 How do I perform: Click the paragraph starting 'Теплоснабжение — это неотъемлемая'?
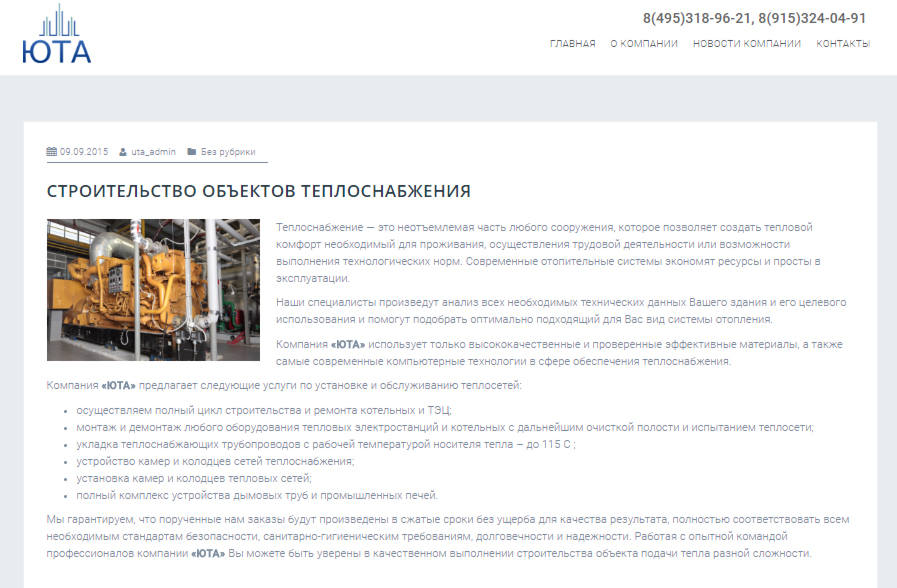click(548, 253)
